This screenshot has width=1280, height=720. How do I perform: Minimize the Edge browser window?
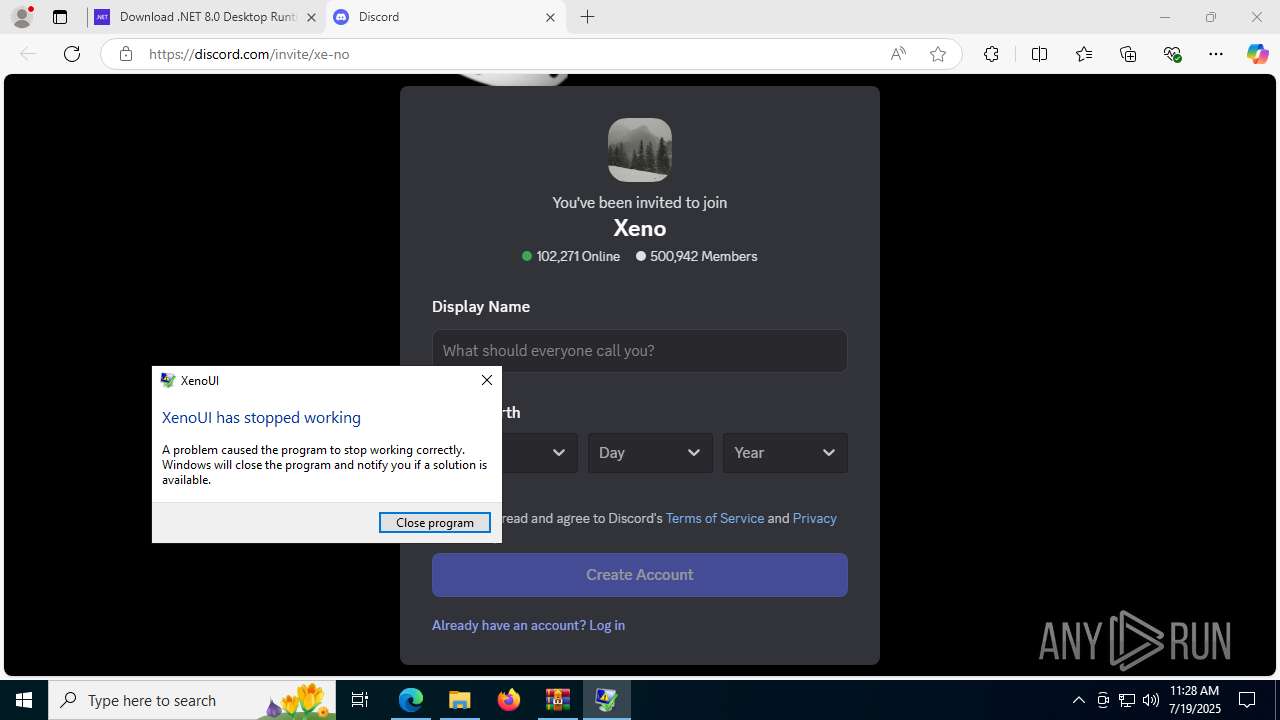[1164, 17]
